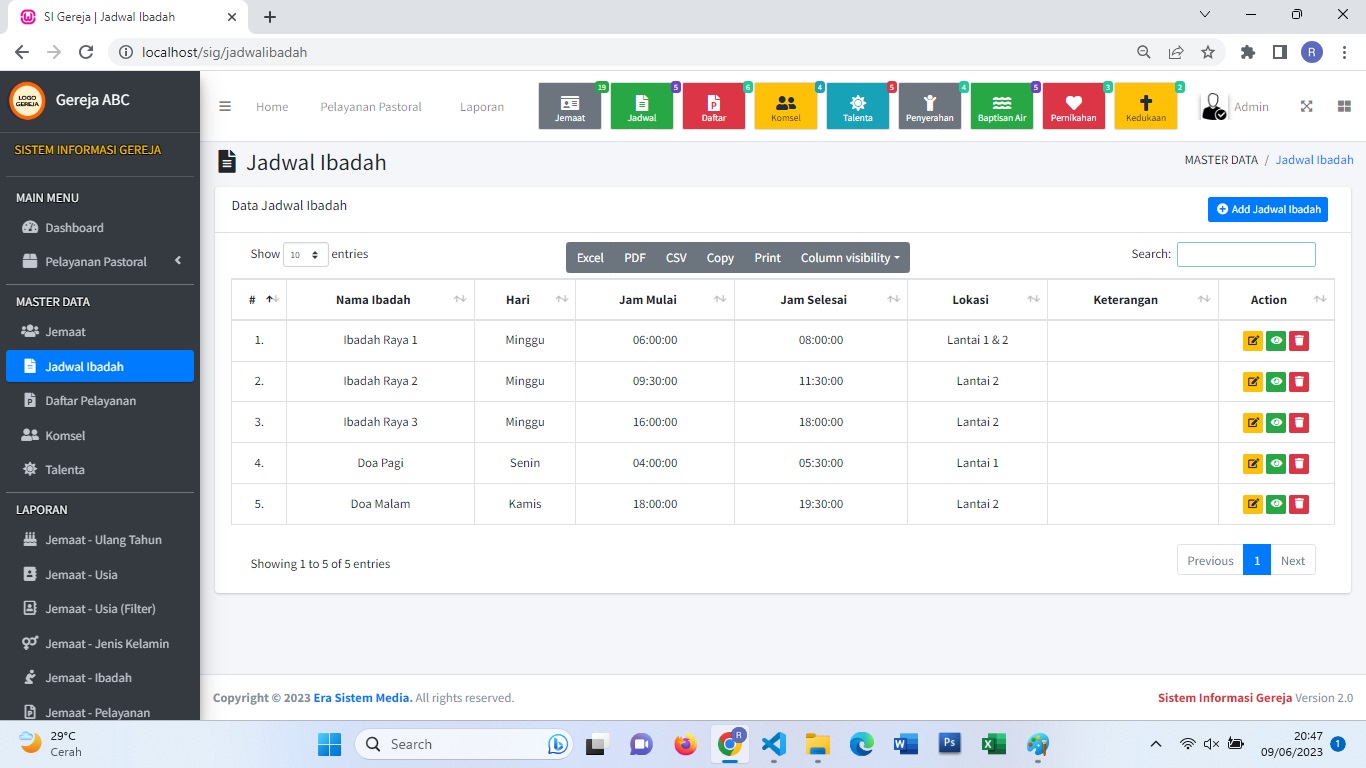This screenshot has width=1366, height=768.
Task: Open Daftar Pelayanan from sidebar menu
Action: pos(90,401)
